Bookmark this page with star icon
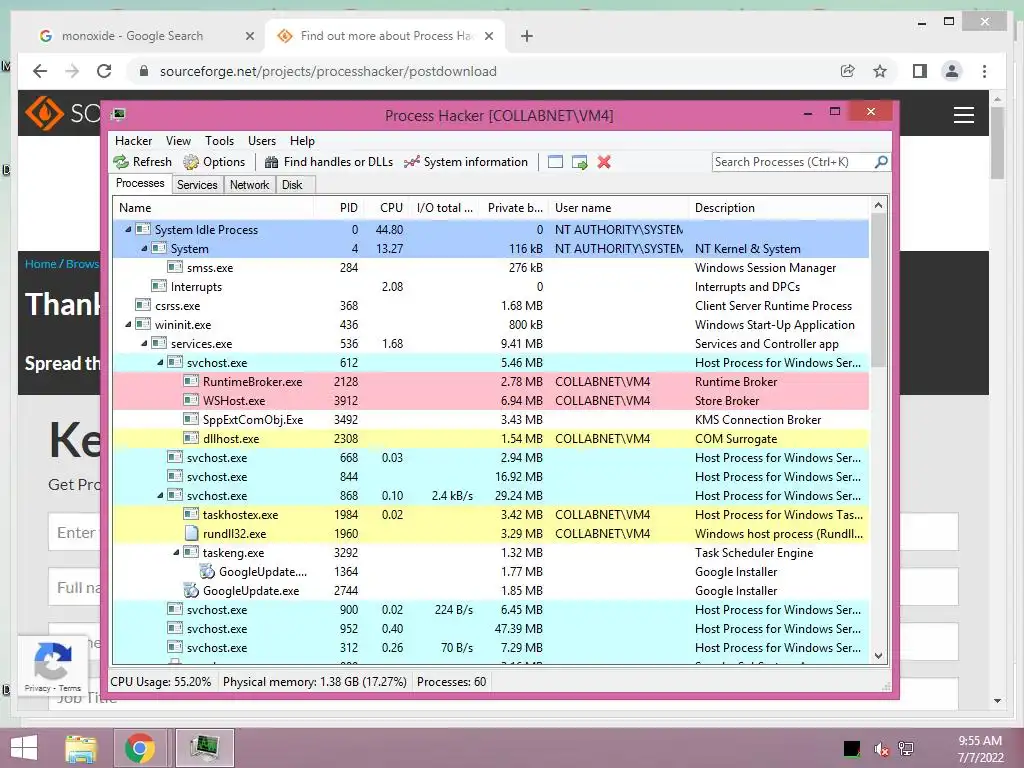 [x=880, y=71]
